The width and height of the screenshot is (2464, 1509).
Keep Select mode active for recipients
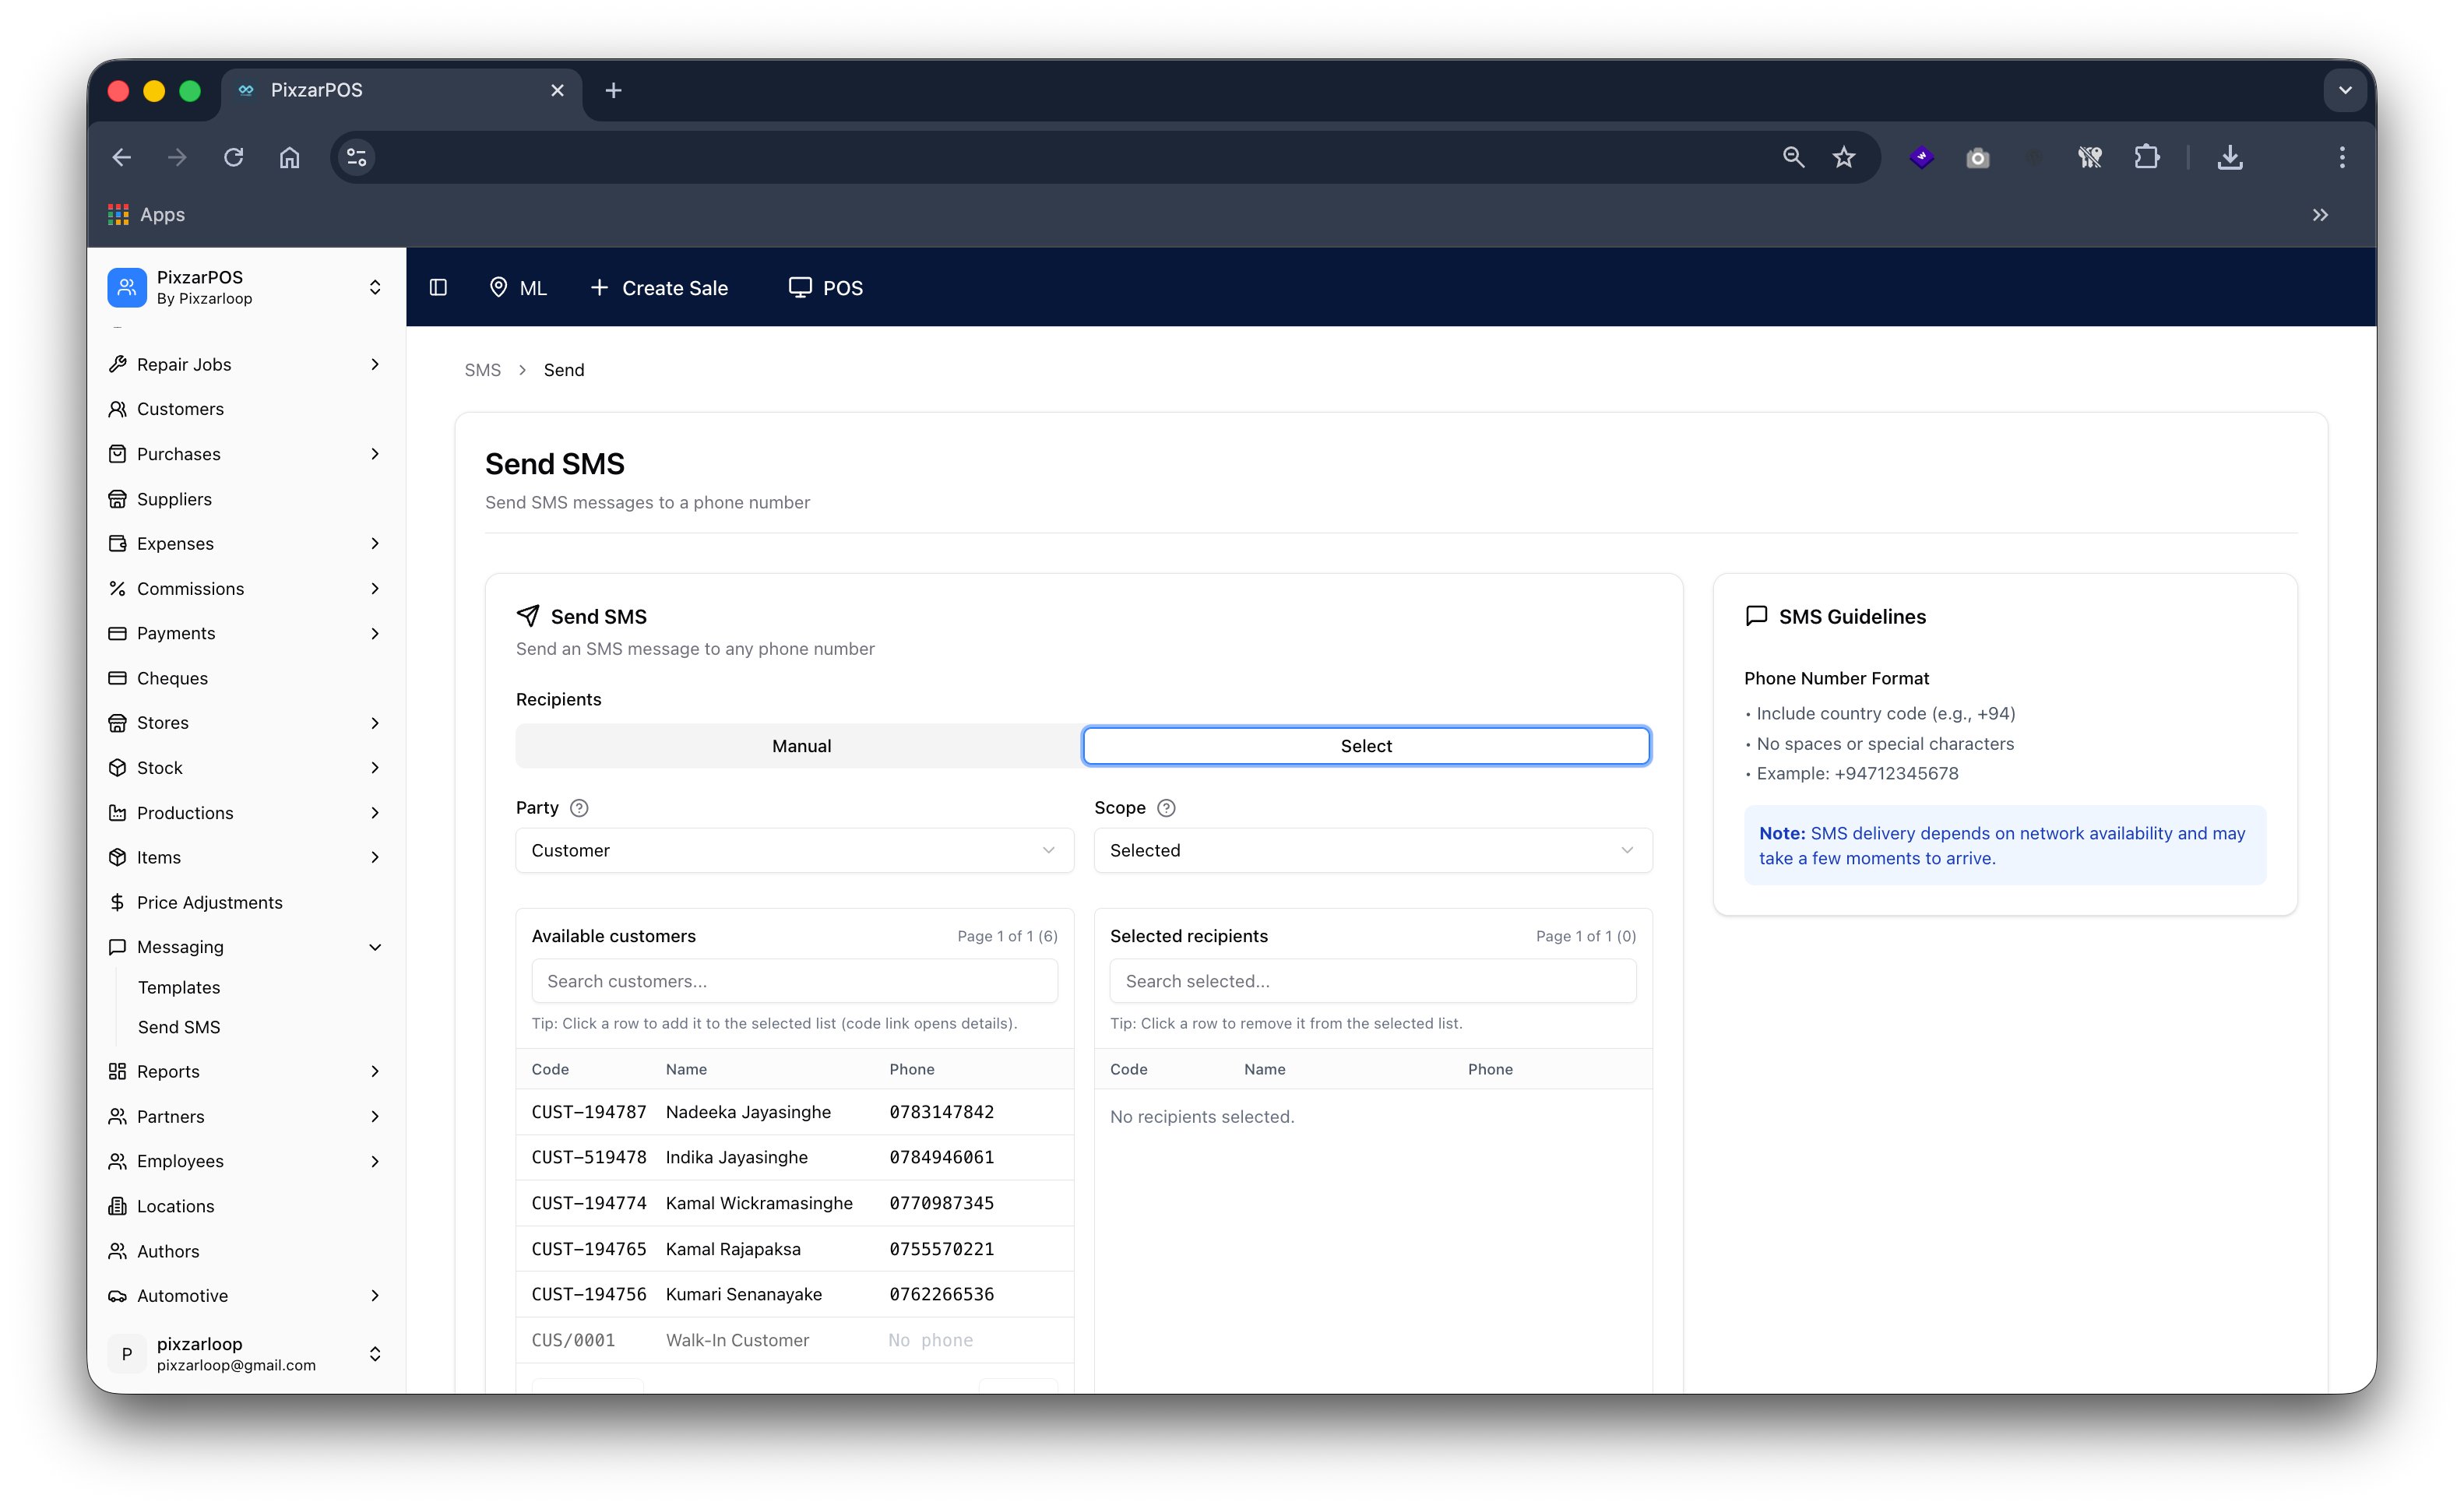point(1364,745)
